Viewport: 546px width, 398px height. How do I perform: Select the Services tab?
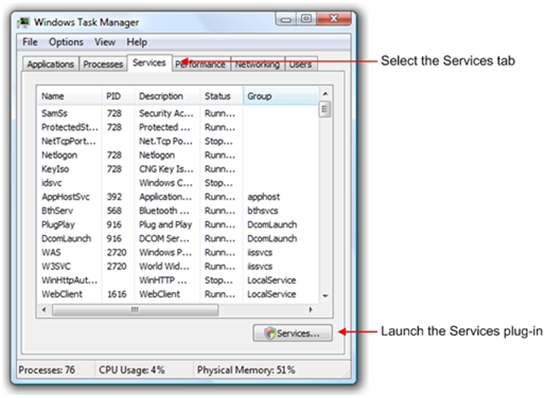(x=149, y=63)
